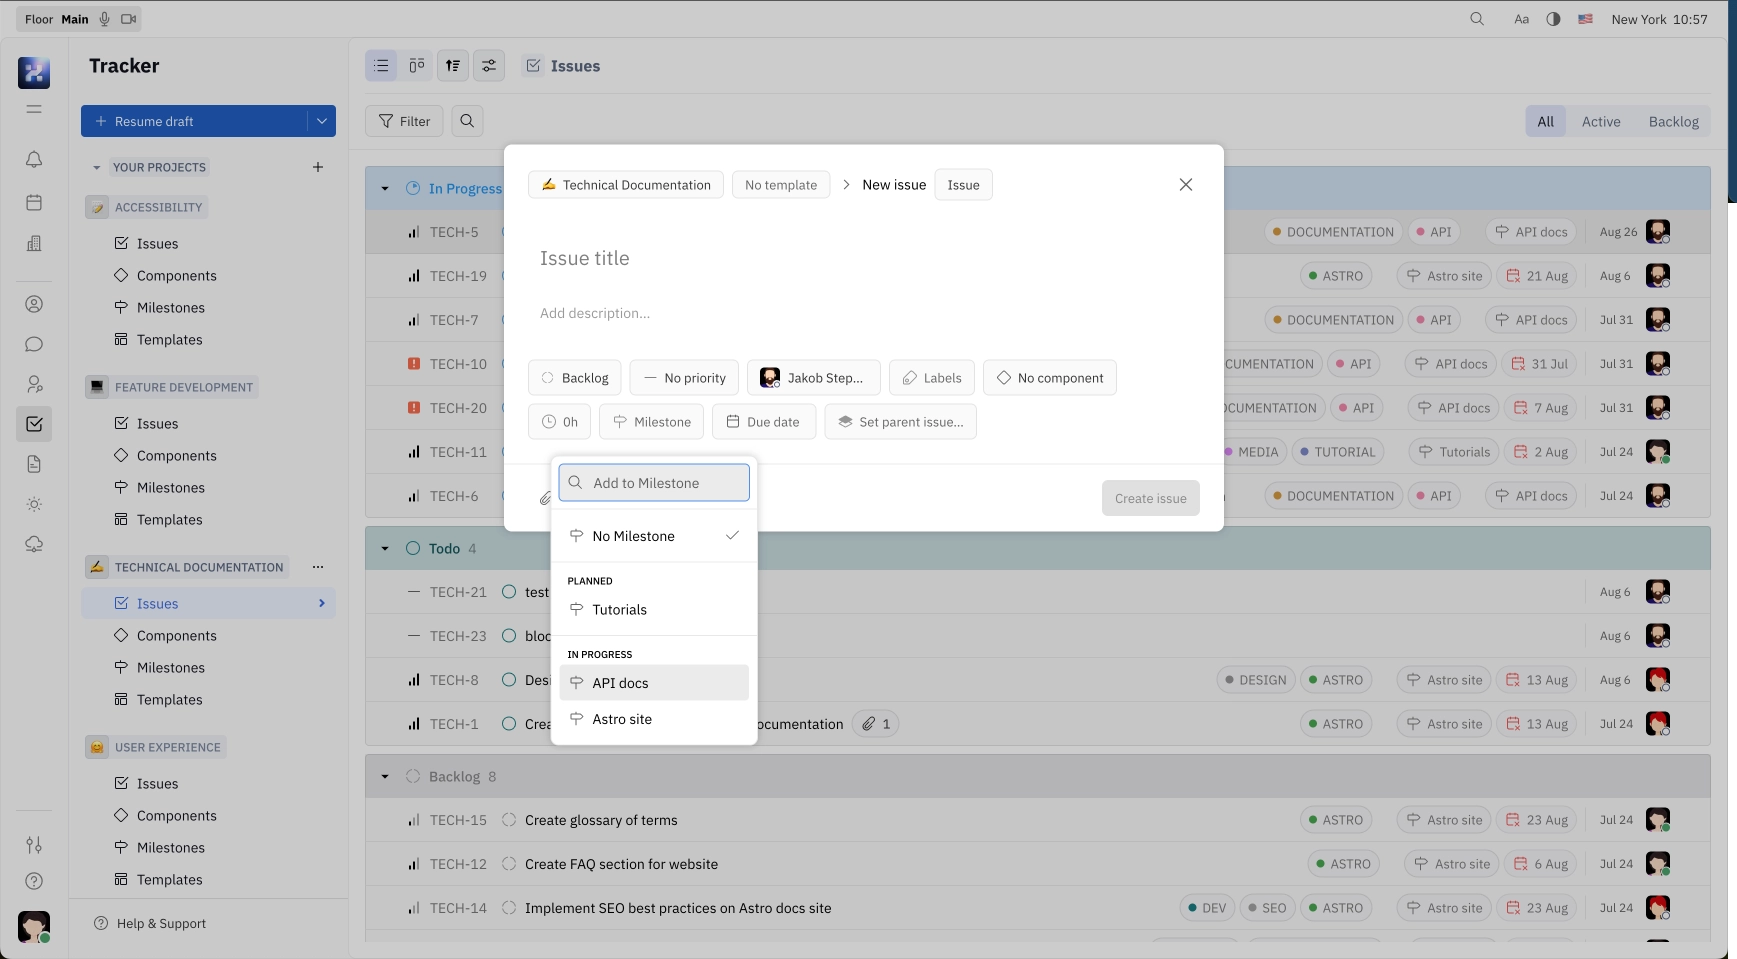Open Help question mark icon in sidebar
The height and width of the screenshot is (959, 1737).
point(34,881)
